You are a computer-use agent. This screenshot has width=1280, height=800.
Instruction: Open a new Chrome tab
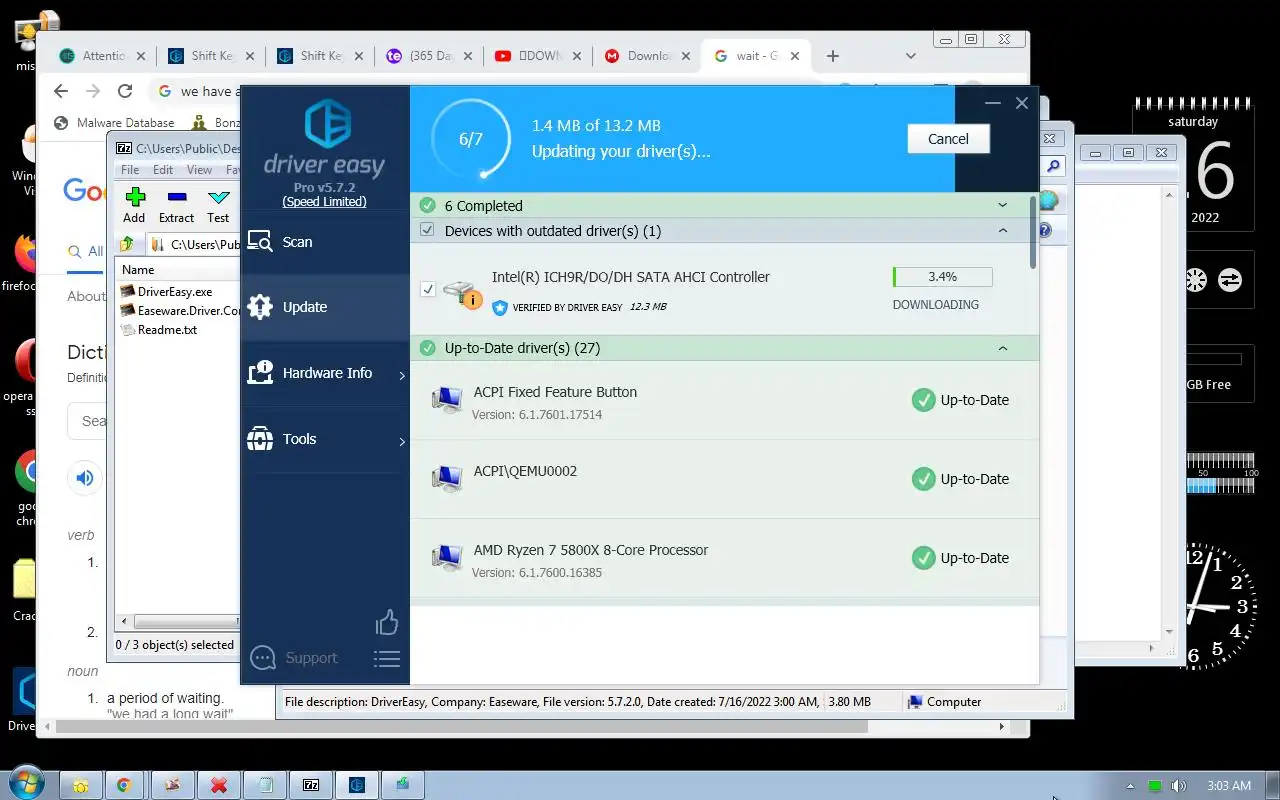pyautogui.click(x=833, y=56)
